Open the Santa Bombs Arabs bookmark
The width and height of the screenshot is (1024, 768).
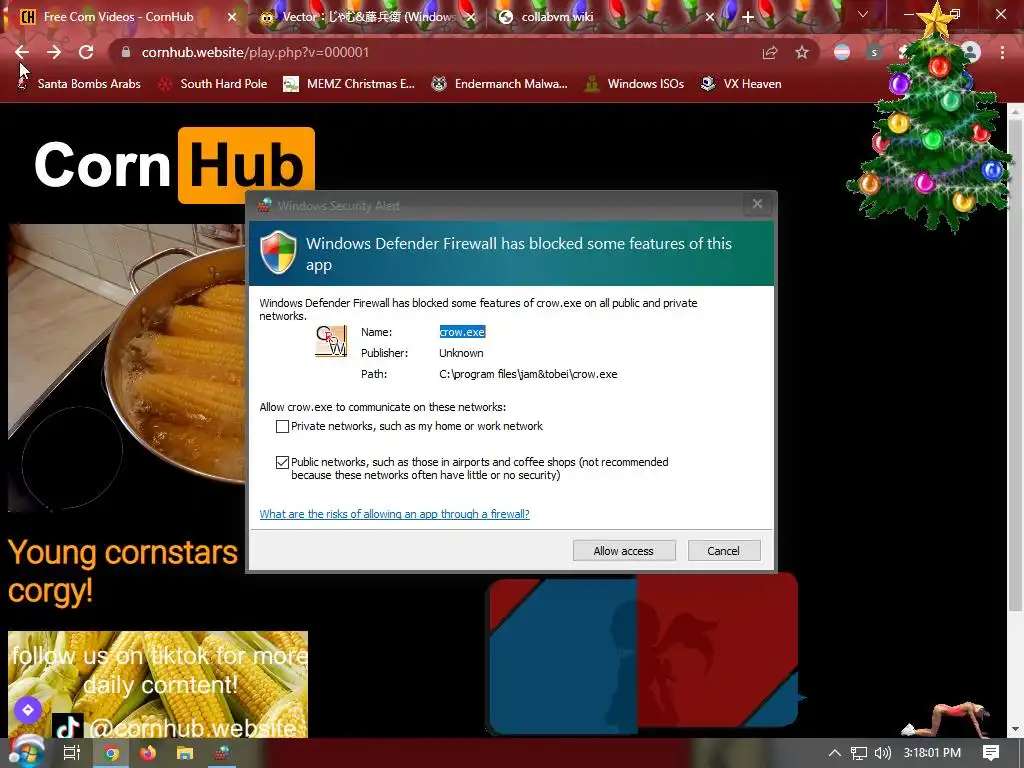pos(78,84)
